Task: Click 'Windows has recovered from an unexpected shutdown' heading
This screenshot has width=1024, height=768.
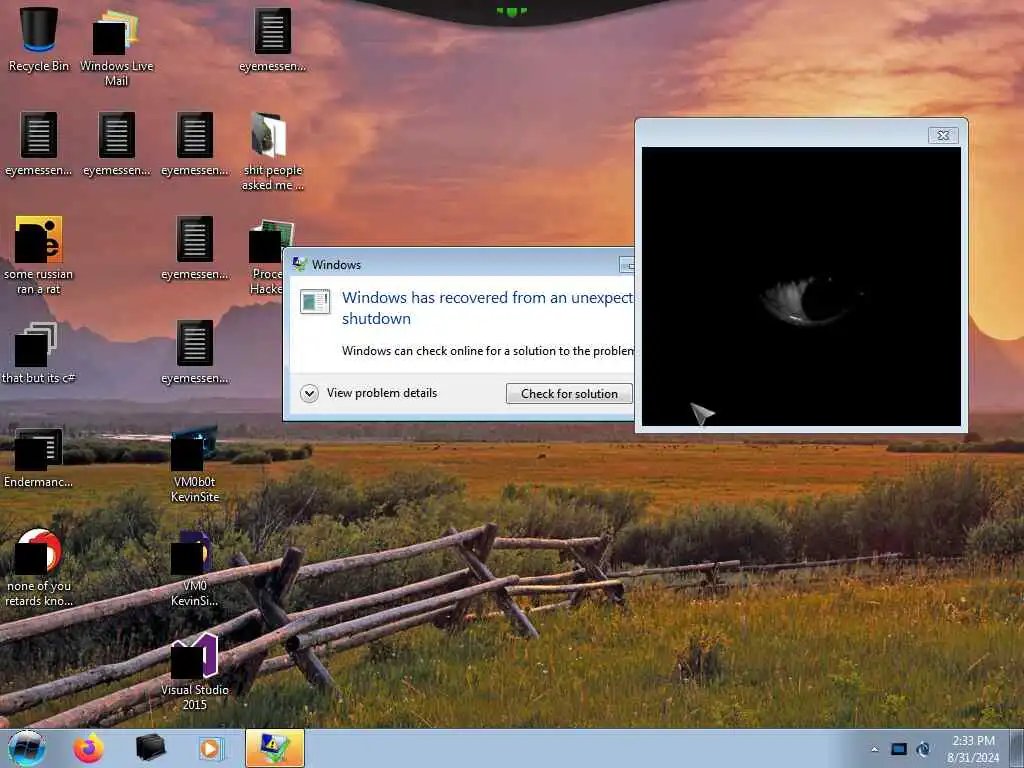Action: click(x=488, y=308)
